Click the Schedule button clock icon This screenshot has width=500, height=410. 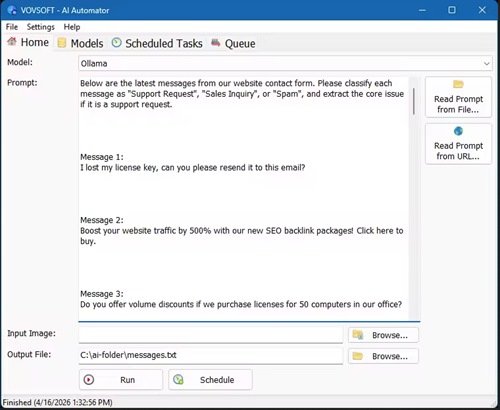click(x=178, y=379)
